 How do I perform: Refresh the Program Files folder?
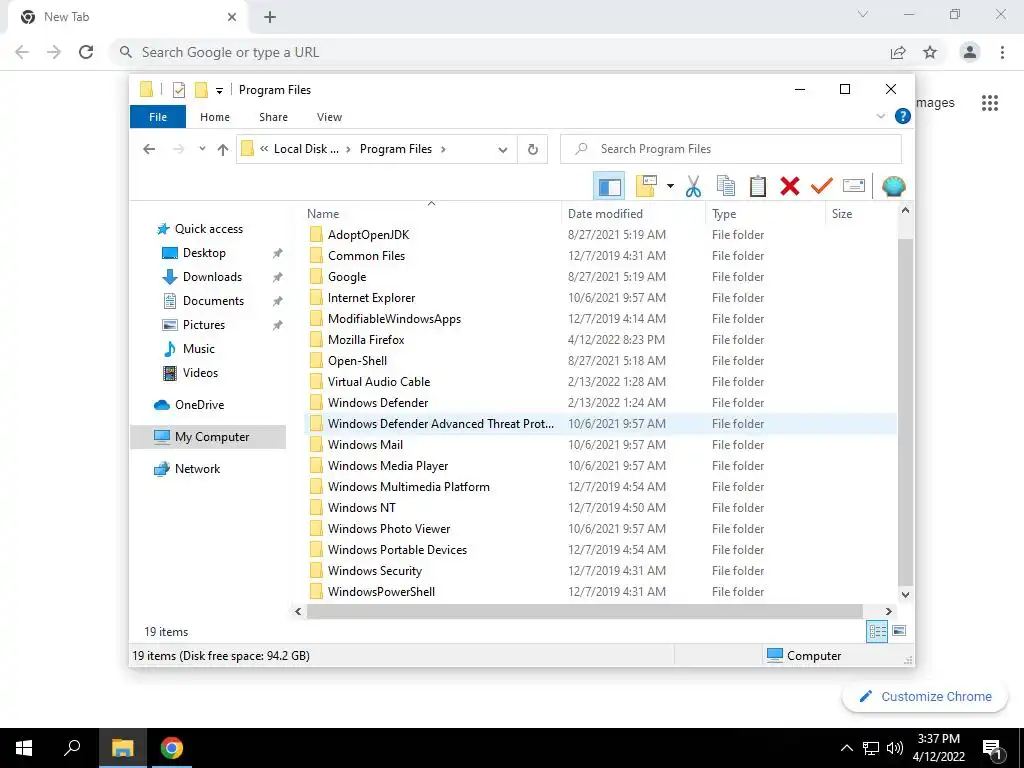tap(532, 150)
